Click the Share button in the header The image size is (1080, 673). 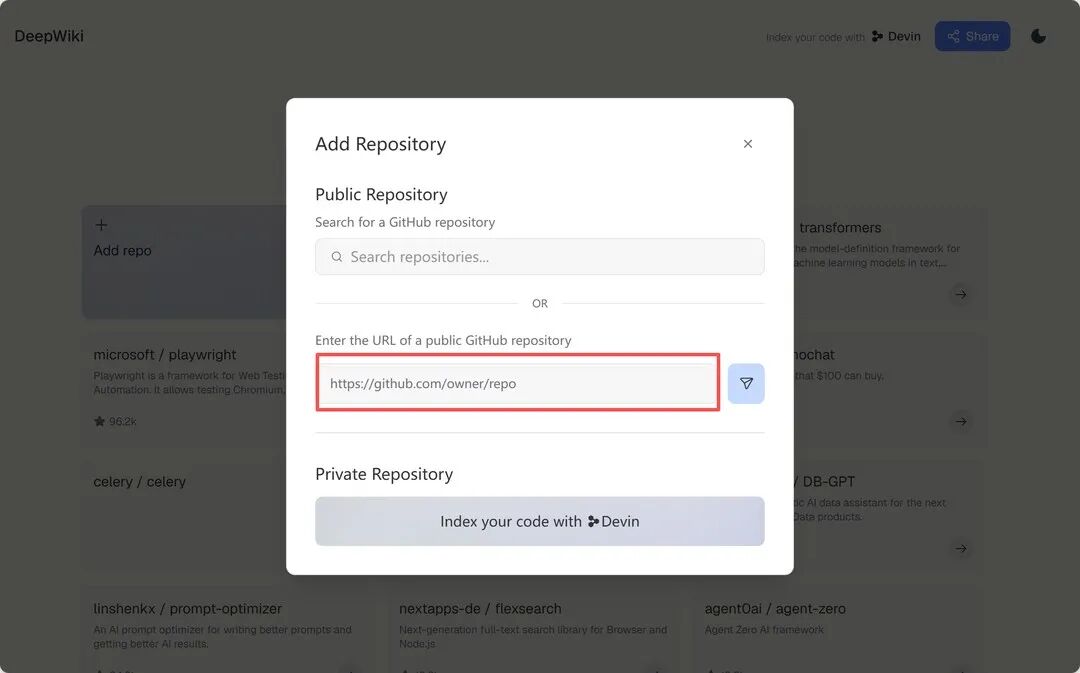tap(972, 37)
